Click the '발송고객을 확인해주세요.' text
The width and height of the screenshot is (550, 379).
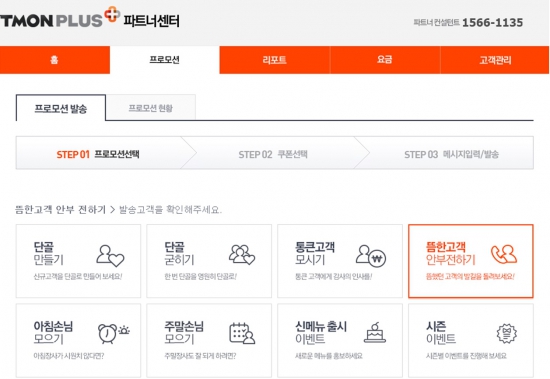[x=170, y=210]
